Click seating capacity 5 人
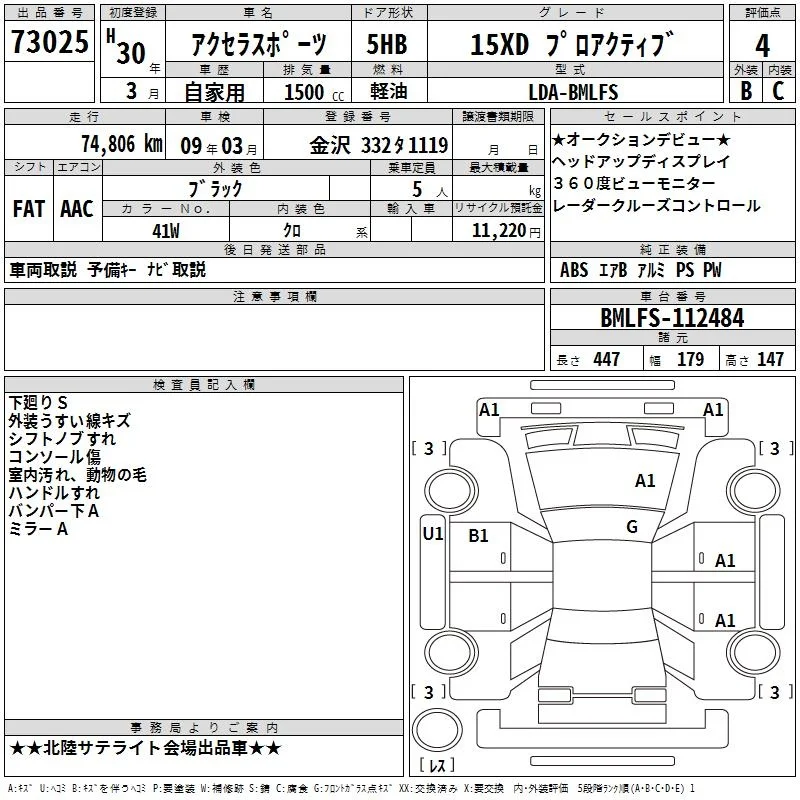The image size is (800, 800). pyautogui.click(x=430, y=190)
